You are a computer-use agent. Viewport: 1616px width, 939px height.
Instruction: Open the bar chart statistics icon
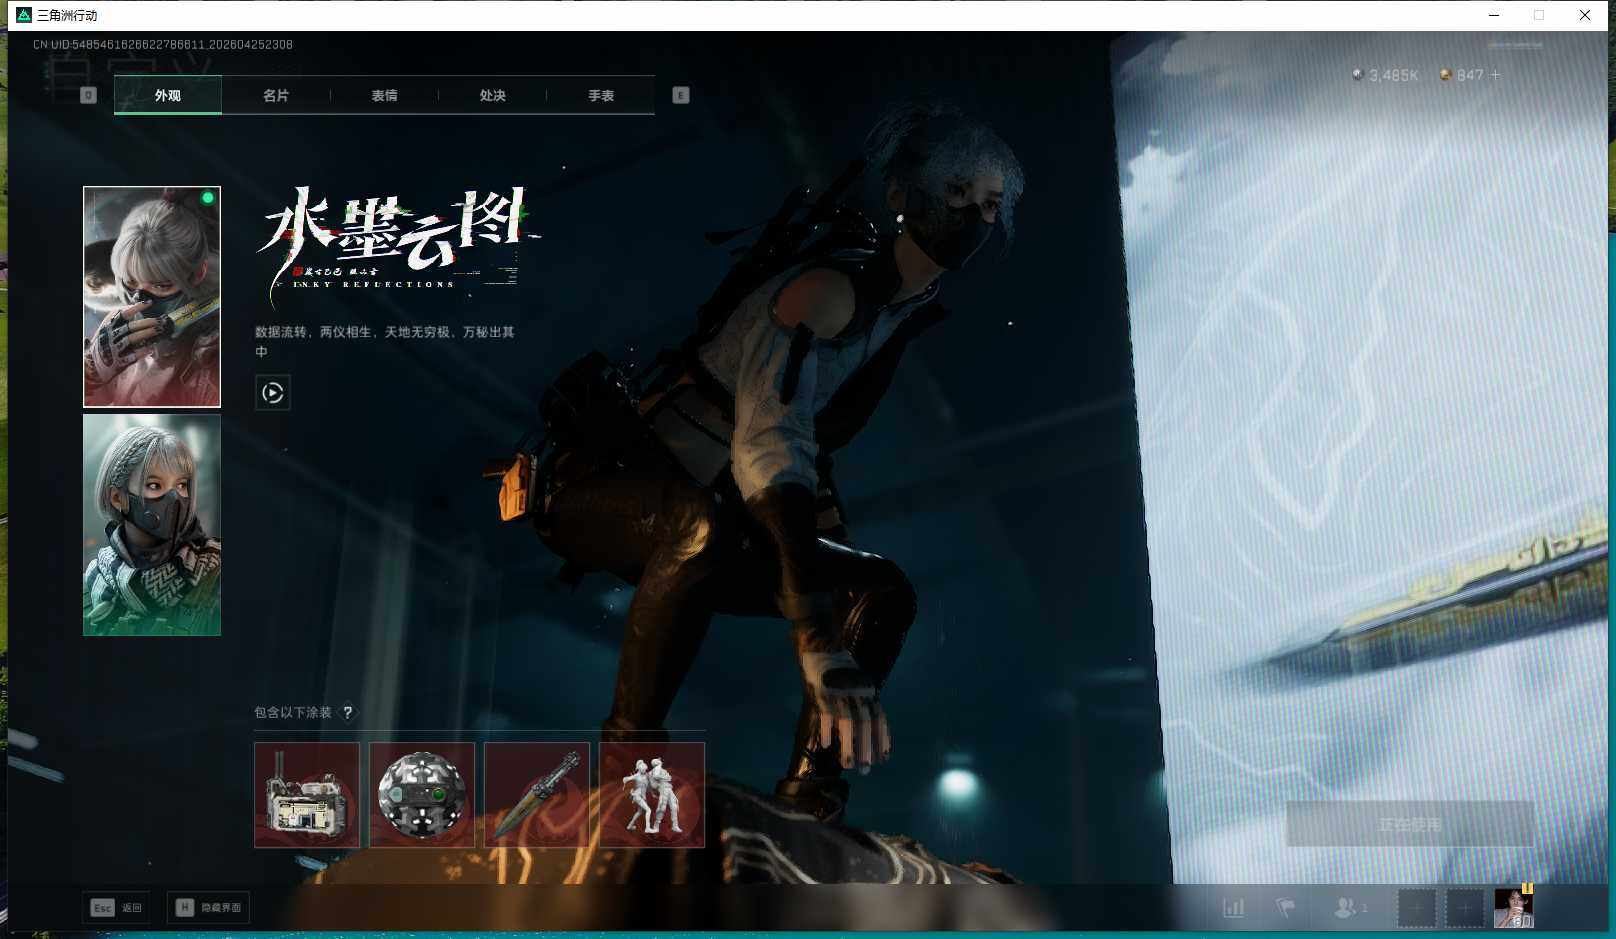click(x=1234, y=908)
